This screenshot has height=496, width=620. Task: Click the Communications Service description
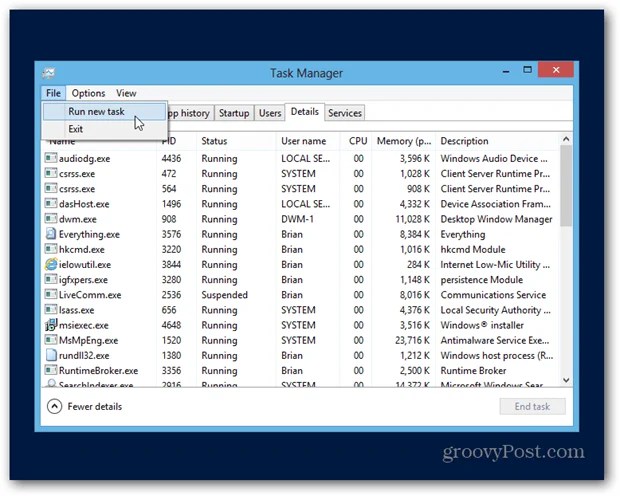493,295
